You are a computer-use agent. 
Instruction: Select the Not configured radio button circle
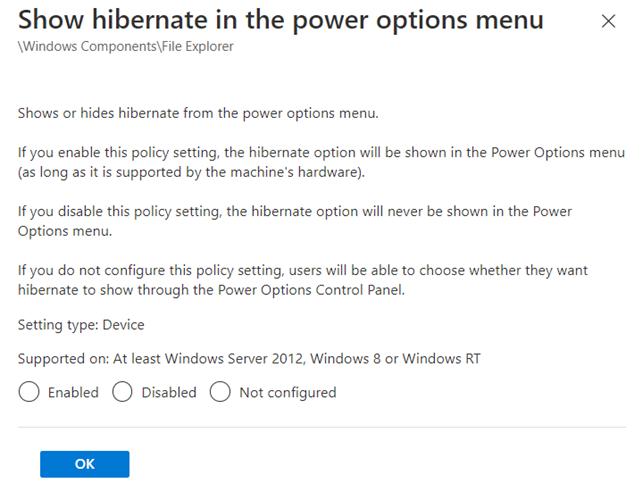[220, 392]
